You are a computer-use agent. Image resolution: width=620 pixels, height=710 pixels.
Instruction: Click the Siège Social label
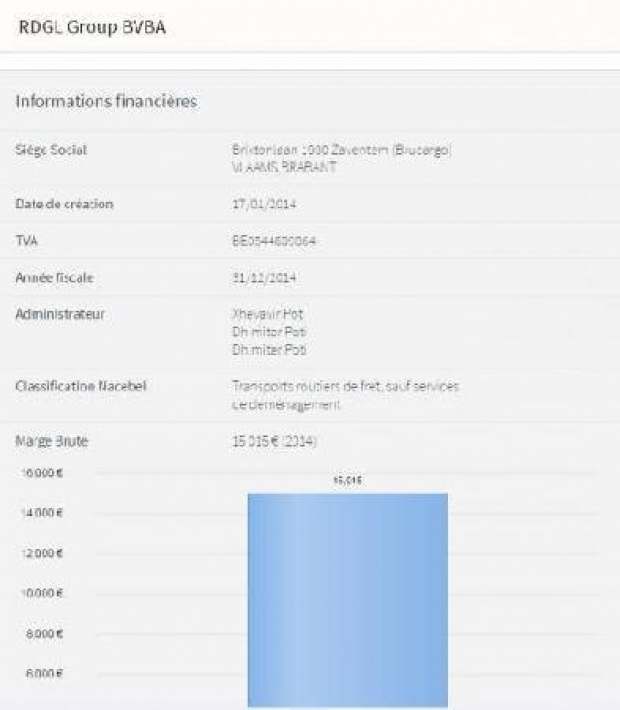coord(51,150)
